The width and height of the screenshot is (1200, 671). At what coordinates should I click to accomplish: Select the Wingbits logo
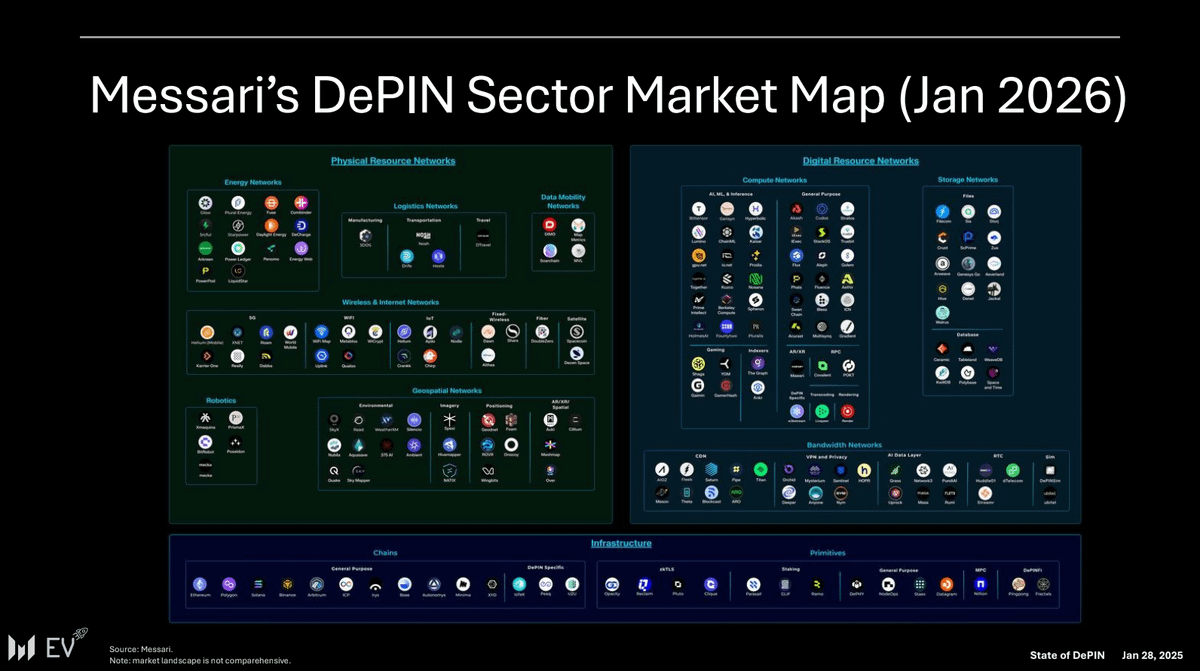click(x=489, y=469)
